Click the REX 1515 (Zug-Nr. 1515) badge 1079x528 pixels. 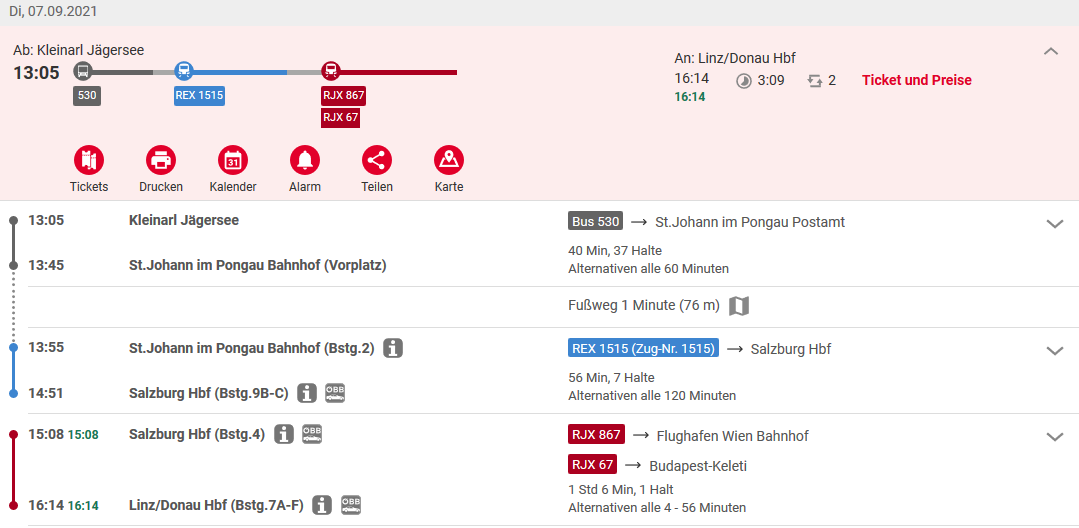643,348
